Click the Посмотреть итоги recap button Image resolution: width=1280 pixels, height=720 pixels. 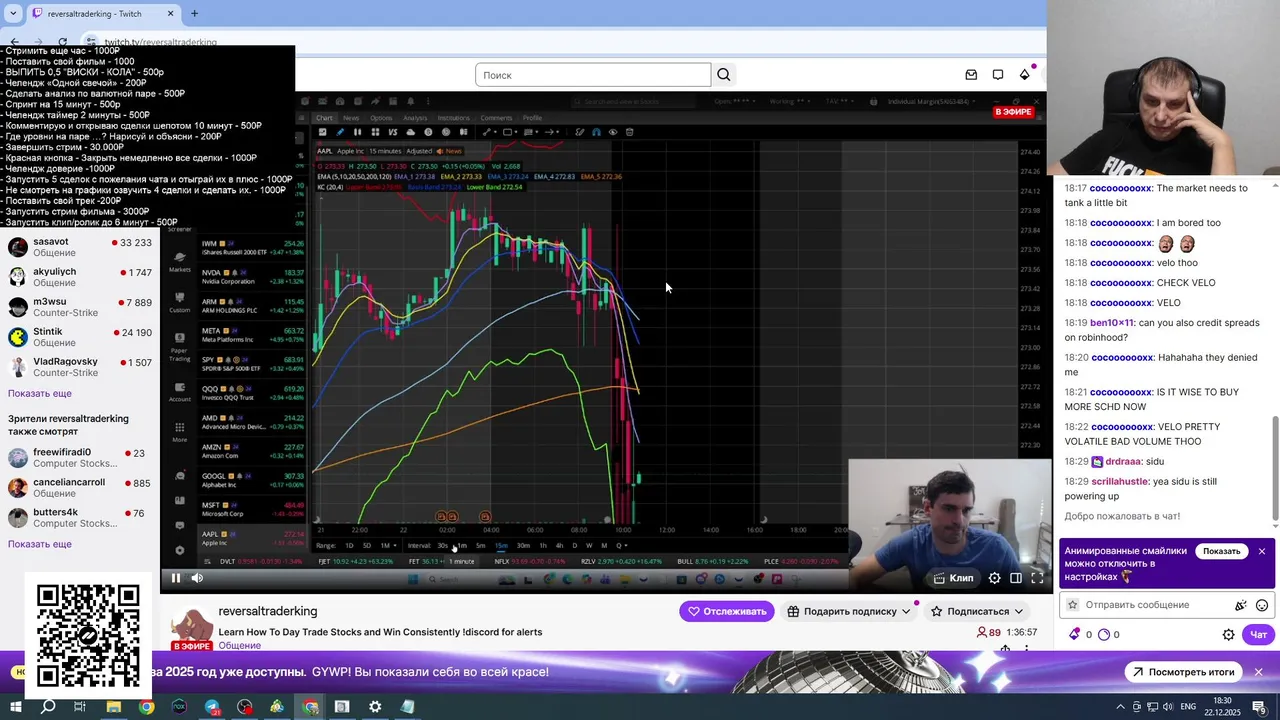pos(1183,672)
